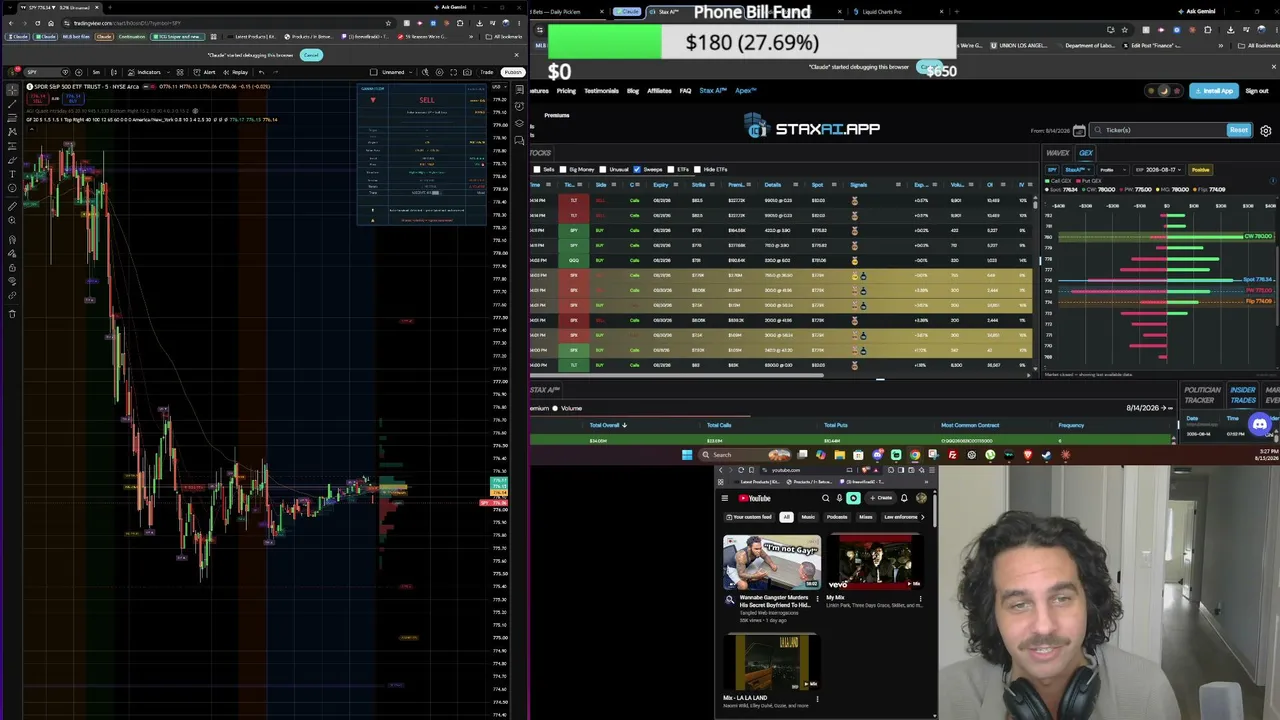Open the EXP 2026-08-17 expiration dropdown

(x=1159, y=170)
